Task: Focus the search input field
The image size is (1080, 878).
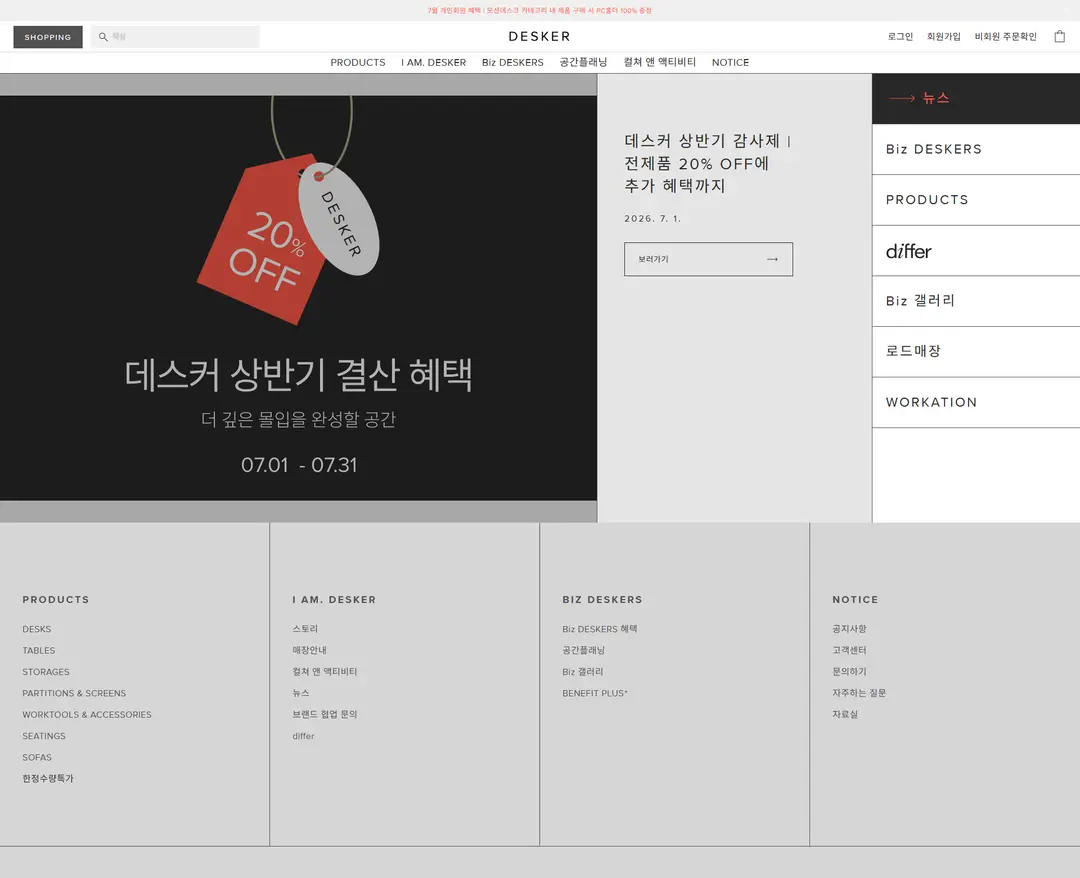Action: click(x=175, y=37)
